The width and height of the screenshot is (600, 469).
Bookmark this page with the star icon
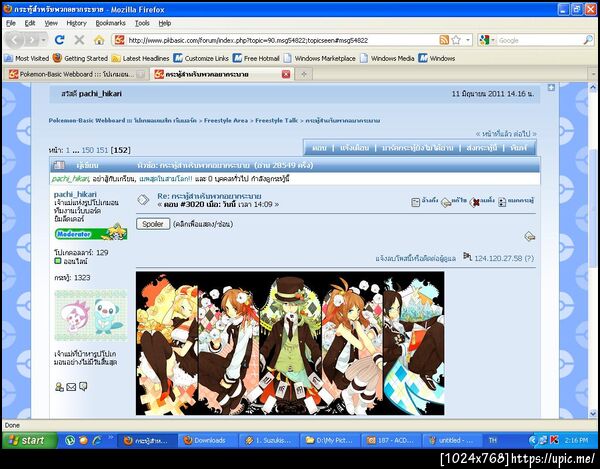[456, 40]
